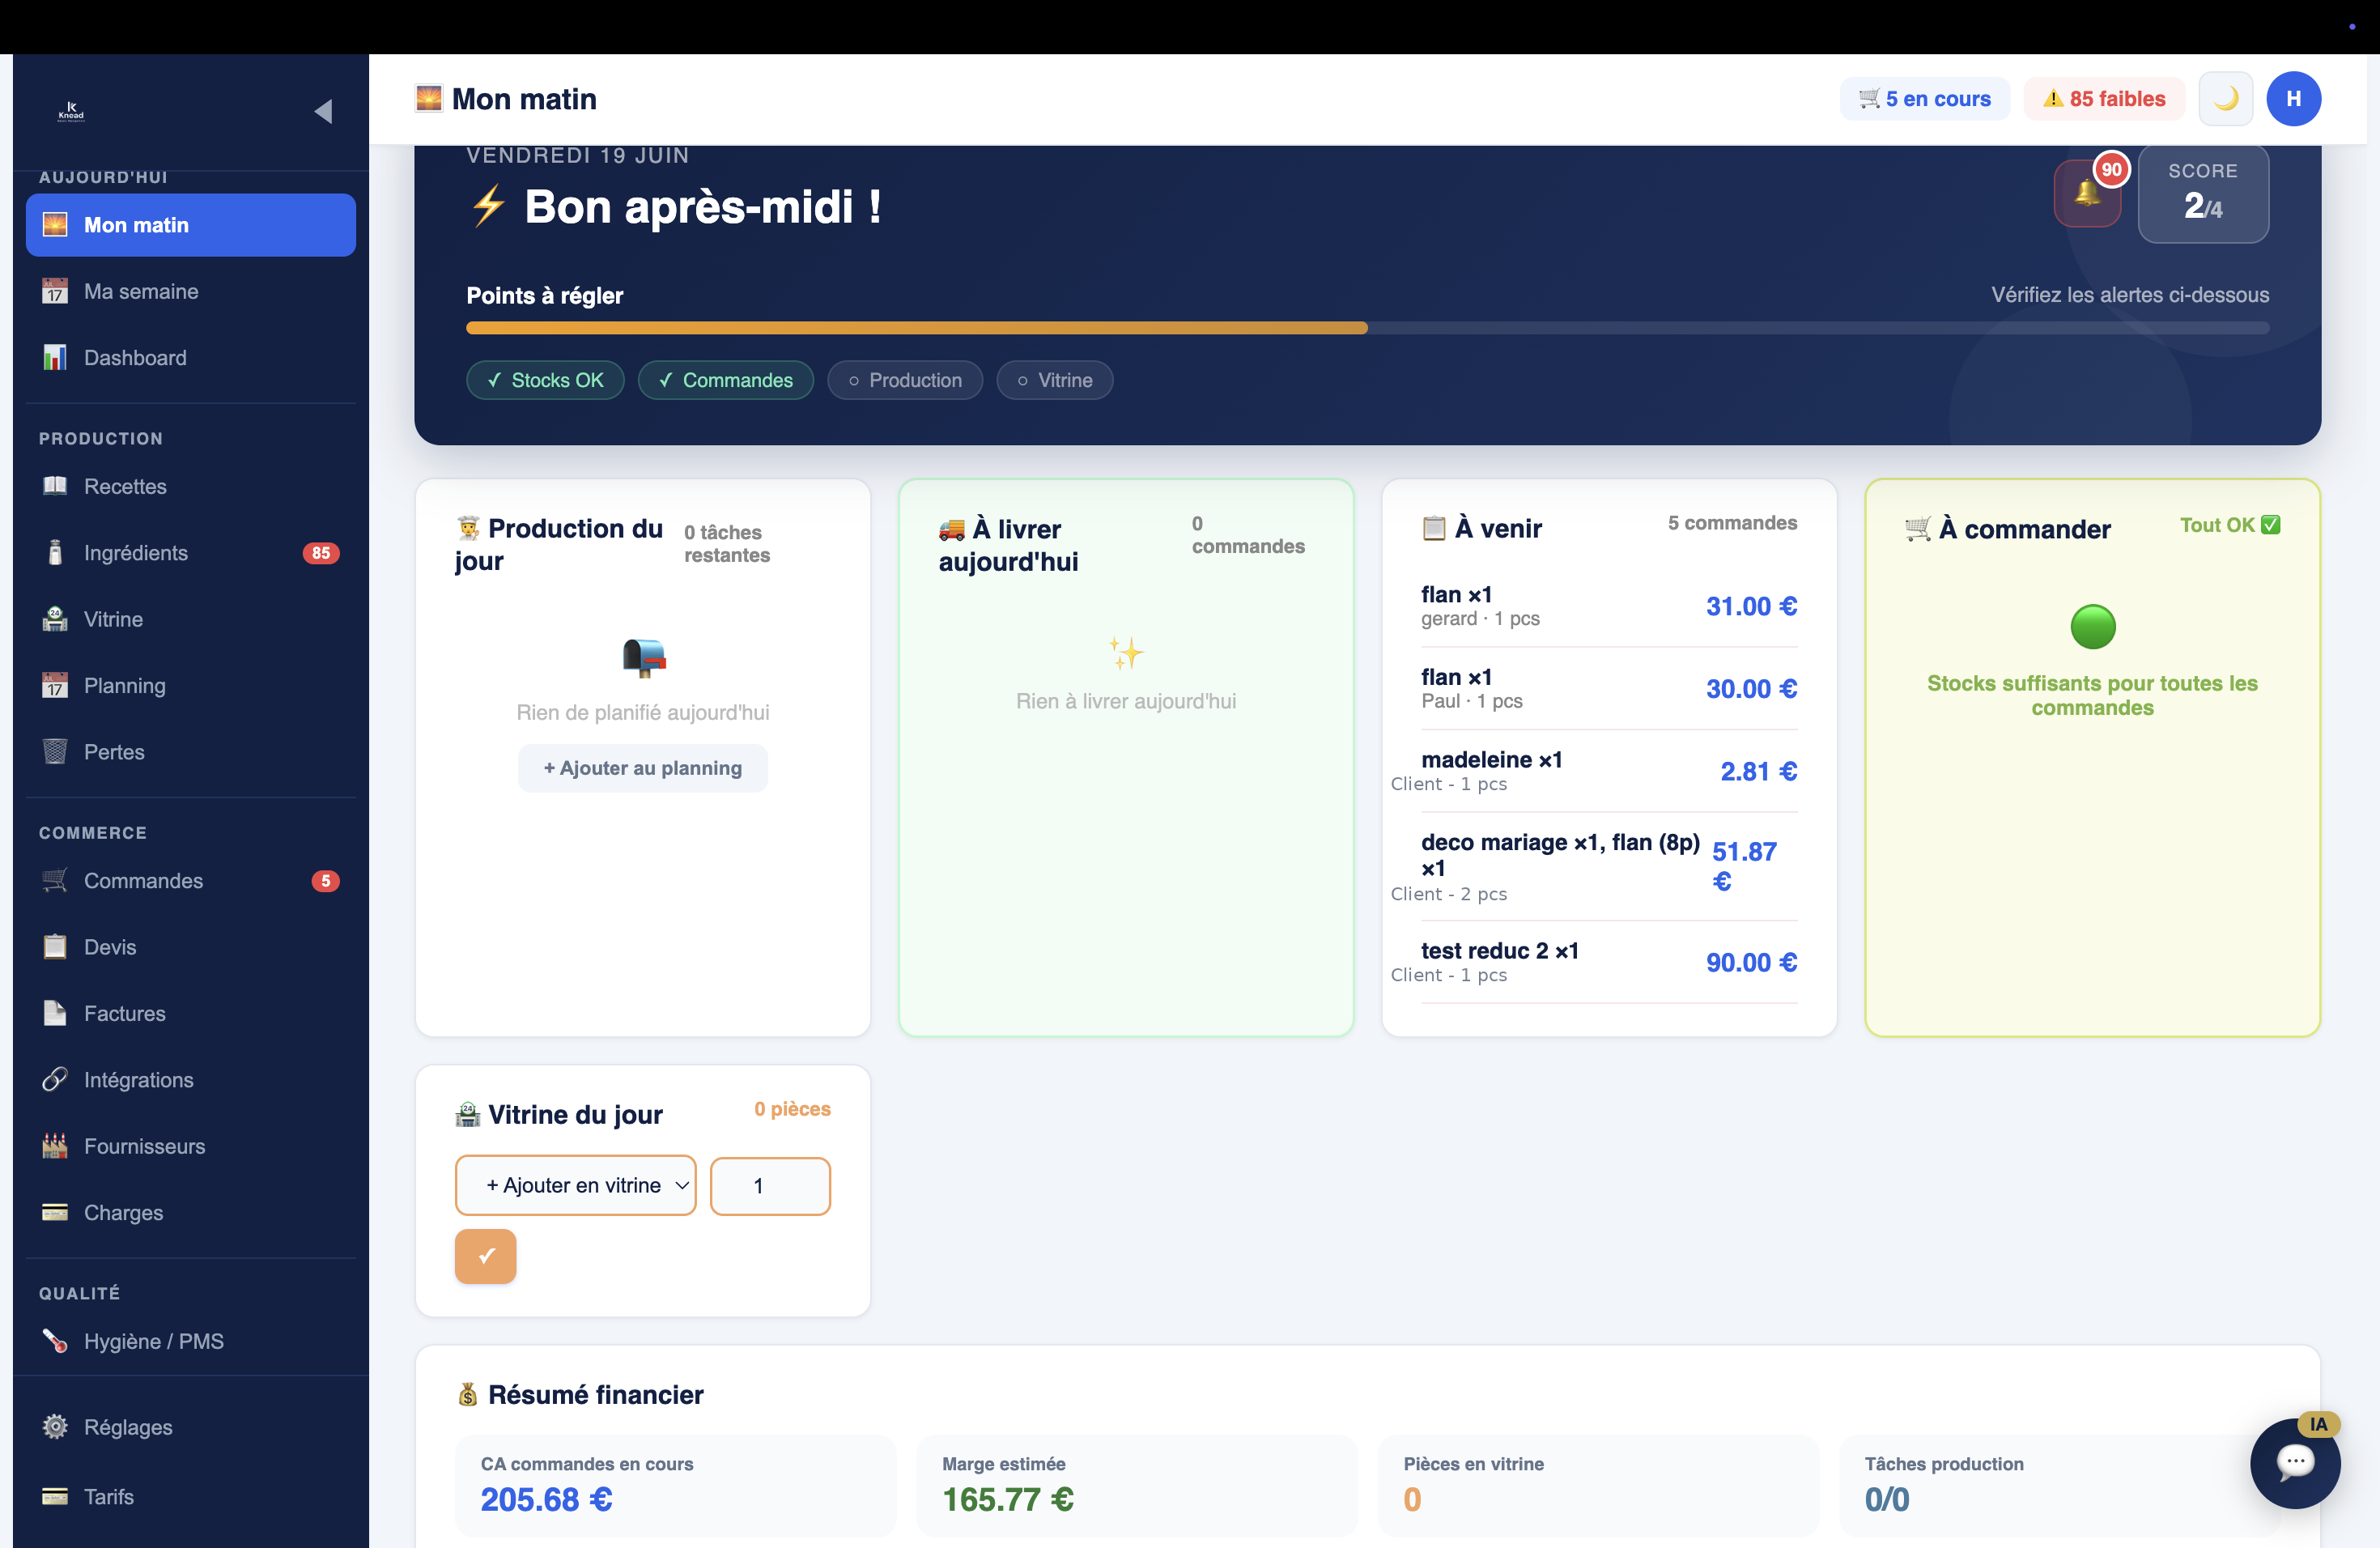Viewport: 2380px width, 1548px height.
Task: Click the green stock status circle
Action: (2093, 627)
